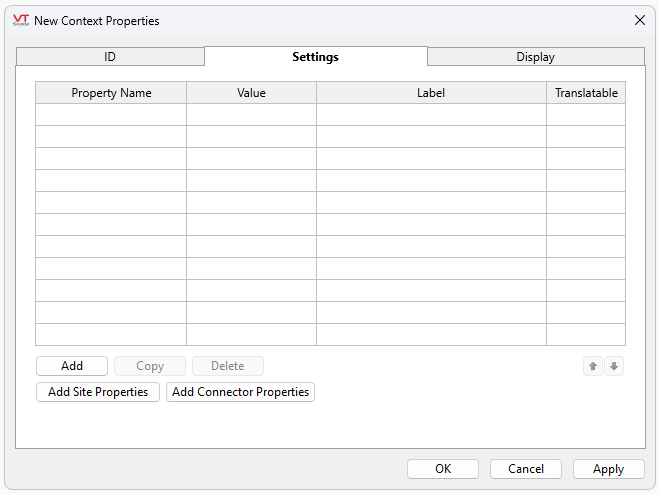Click the Label column header

pyautogui.click(x=431, y=92)
